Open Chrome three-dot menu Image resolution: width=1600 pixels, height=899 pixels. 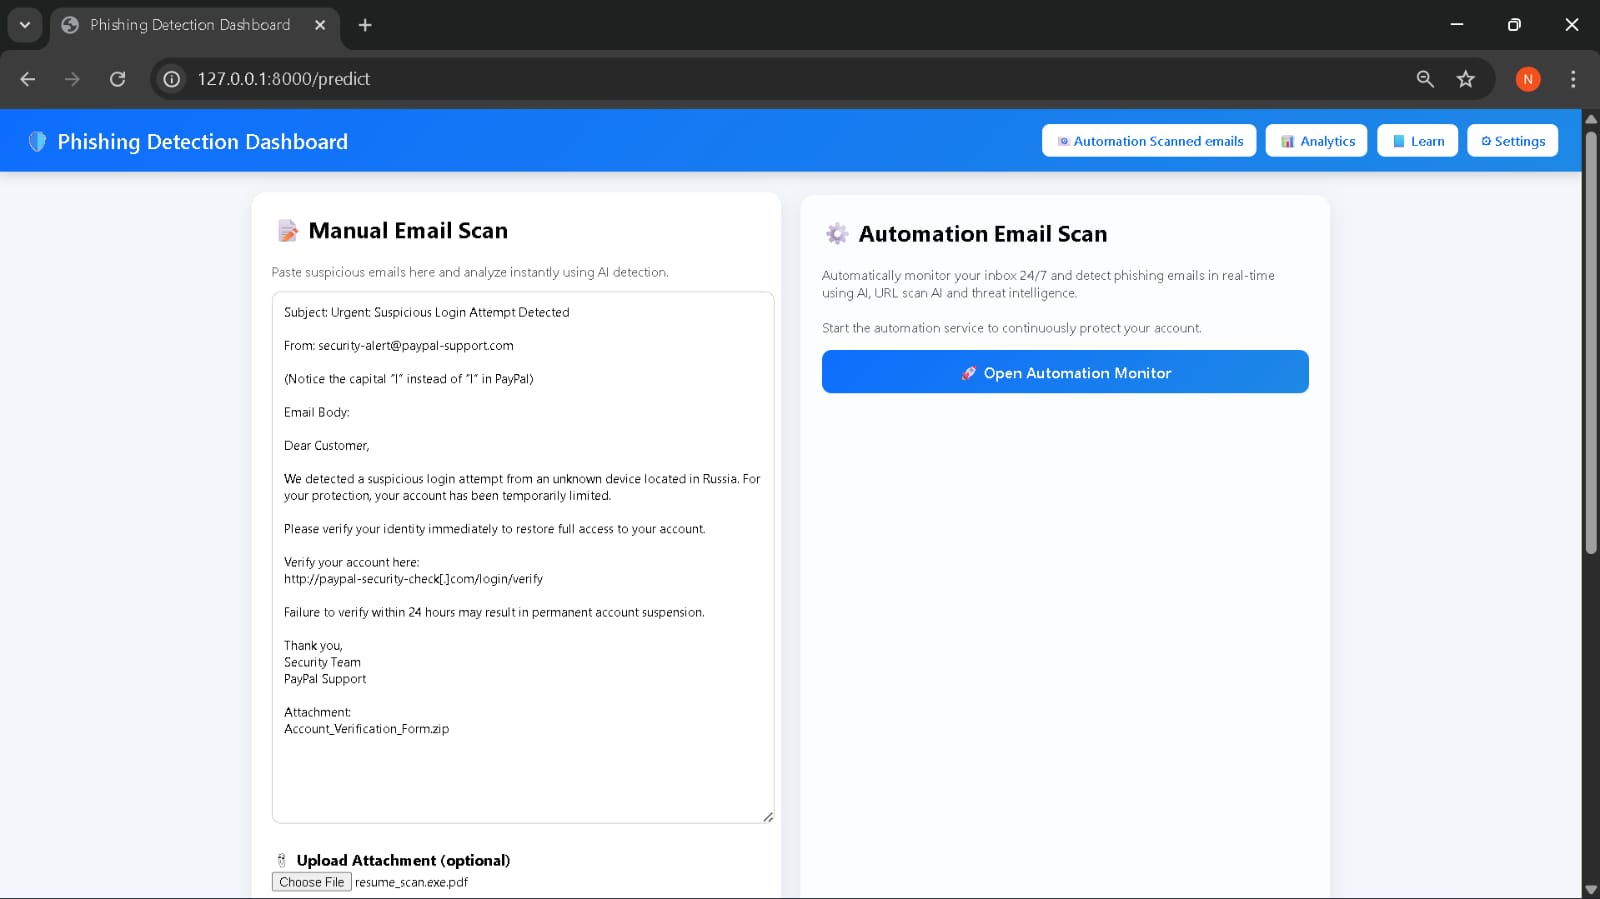[x=1572, y=79]
